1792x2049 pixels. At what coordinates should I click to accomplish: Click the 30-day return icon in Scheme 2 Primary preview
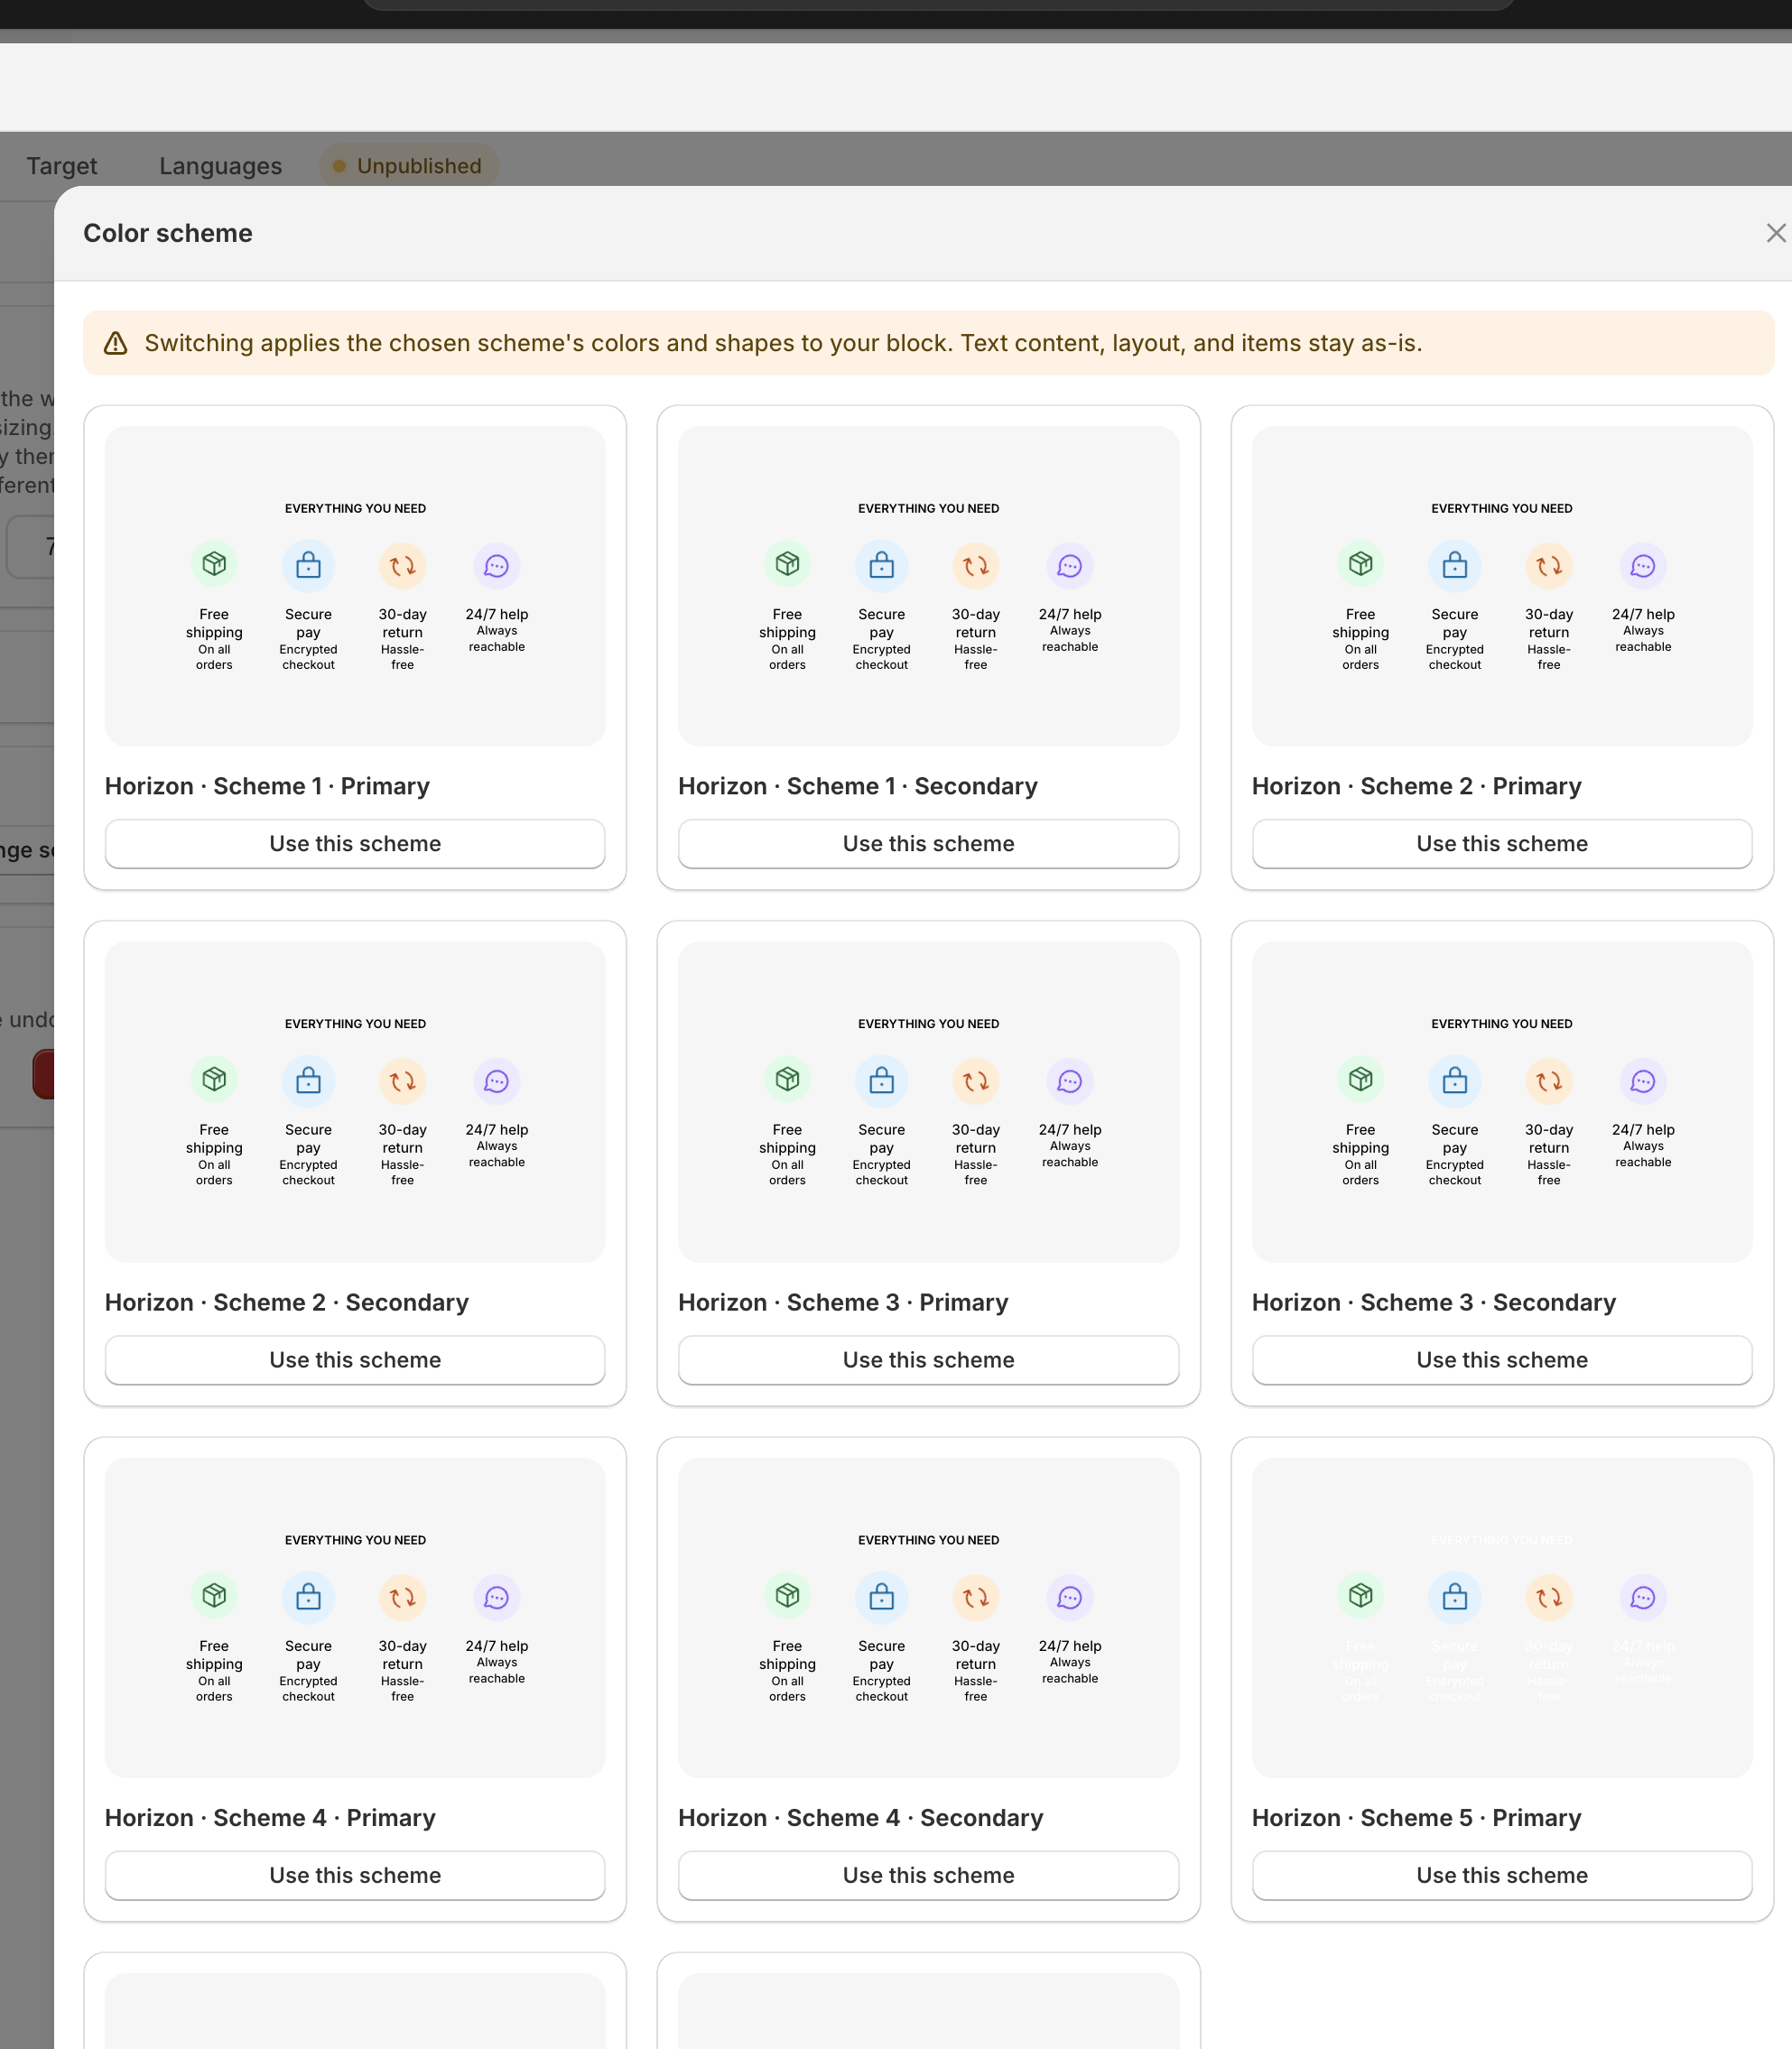click(x=1548, y=566)
